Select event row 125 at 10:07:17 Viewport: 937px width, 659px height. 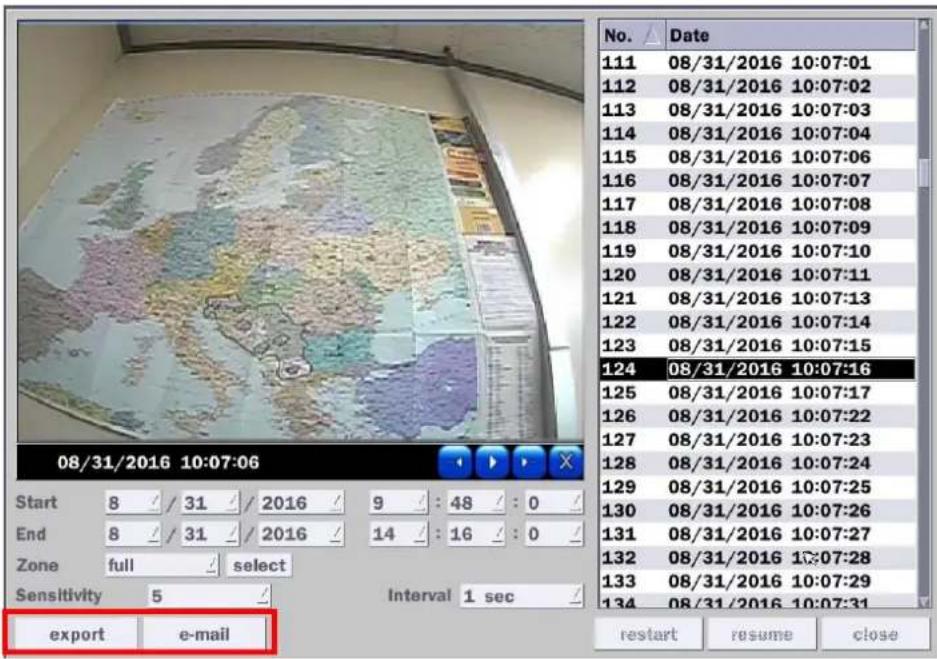click(x=758, y=393)
